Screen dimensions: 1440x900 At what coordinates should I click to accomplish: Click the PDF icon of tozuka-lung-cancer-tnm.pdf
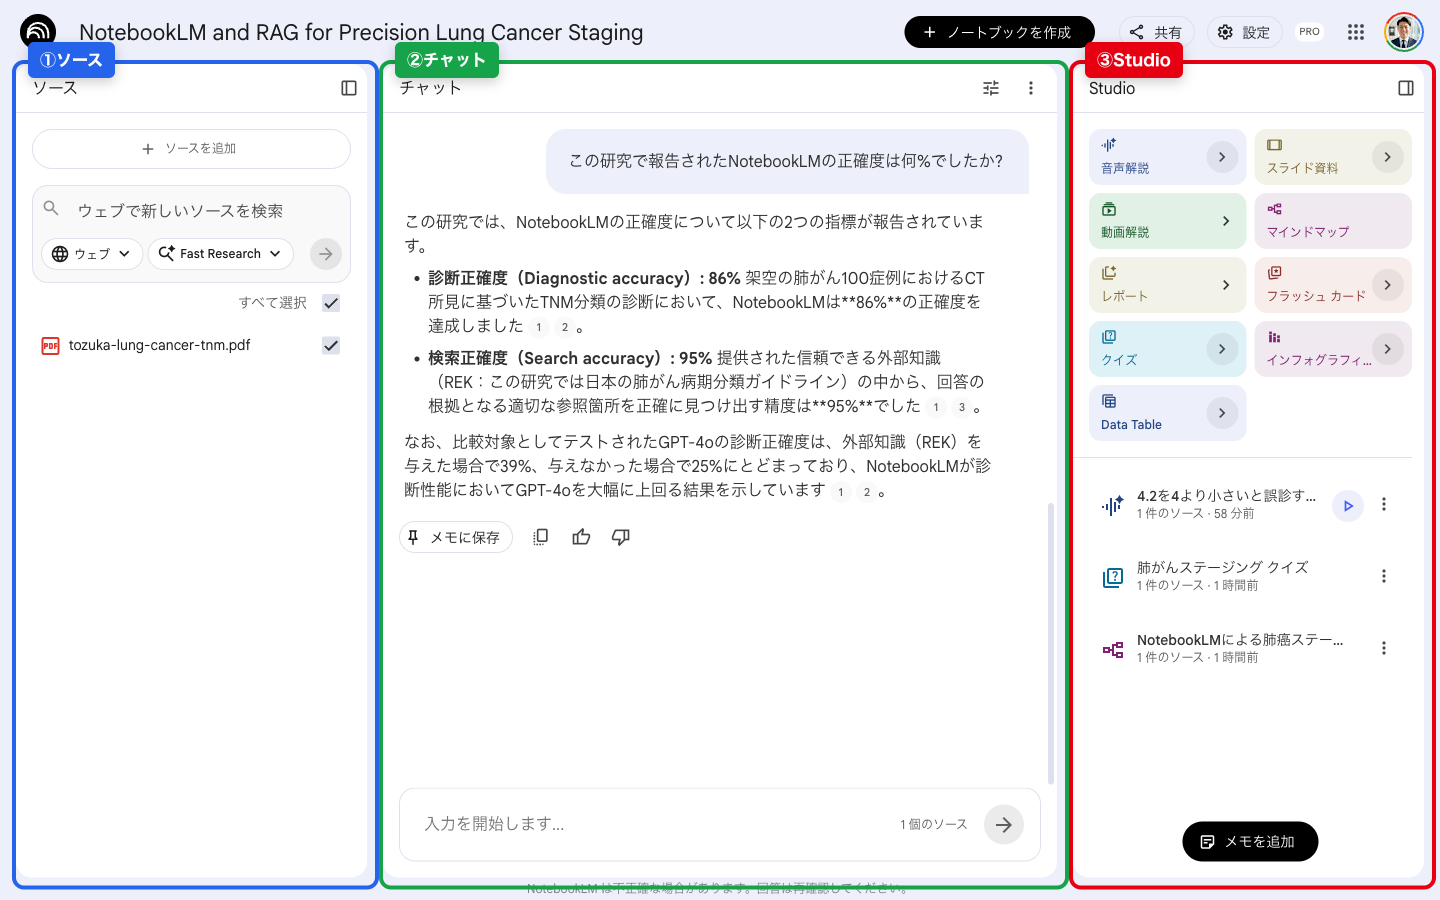click(x=50, y=346)
